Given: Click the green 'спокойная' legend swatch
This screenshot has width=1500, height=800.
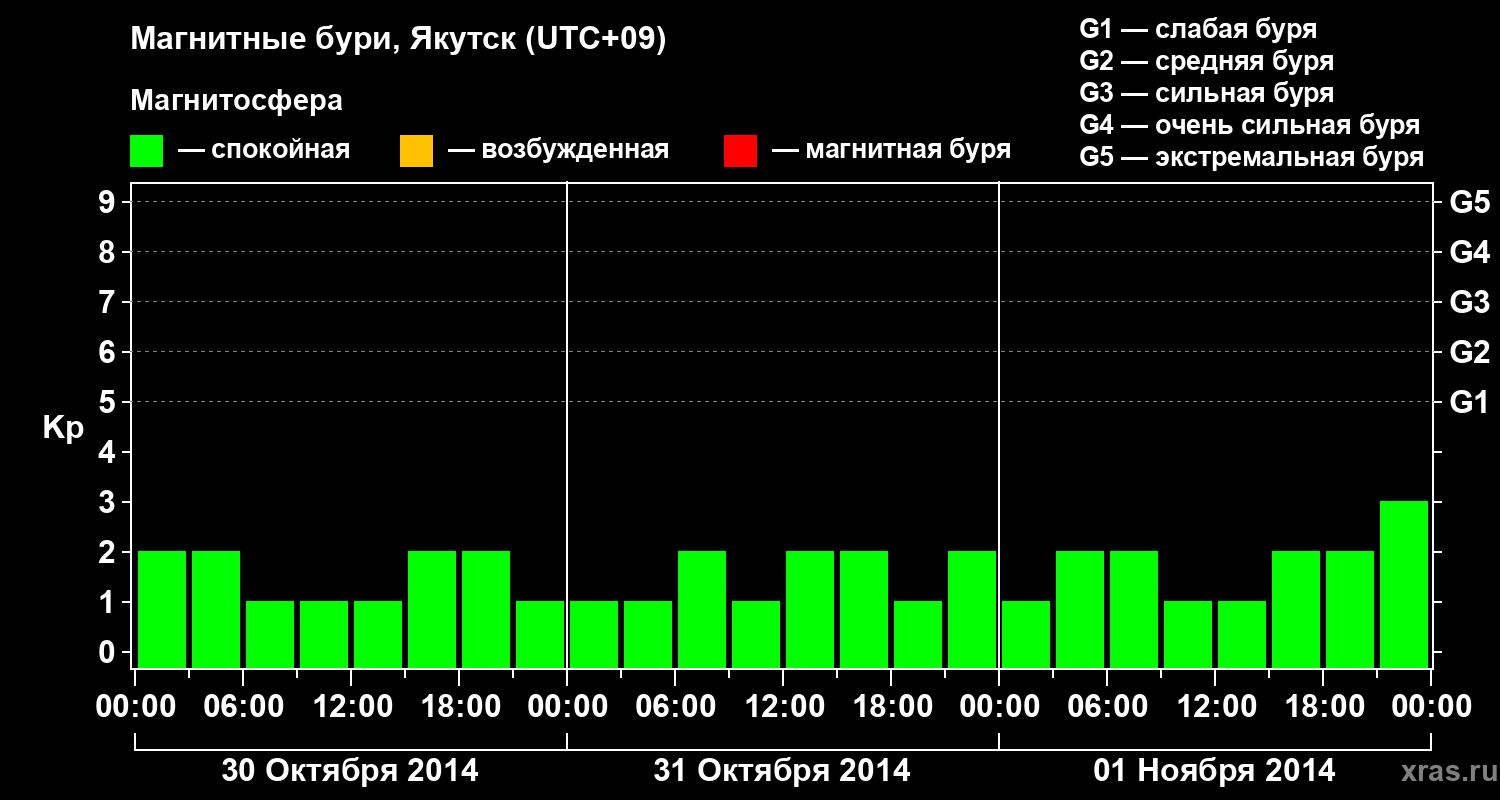Looking at the screenshot, I should [x=147, y=151].
